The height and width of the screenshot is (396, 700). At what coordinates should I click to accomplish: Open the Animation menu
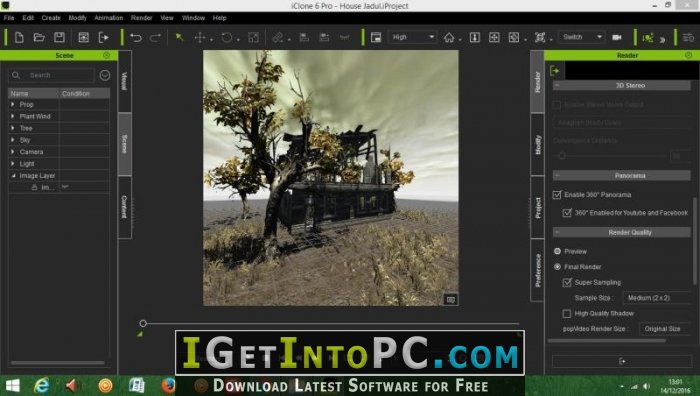(108, 18)
